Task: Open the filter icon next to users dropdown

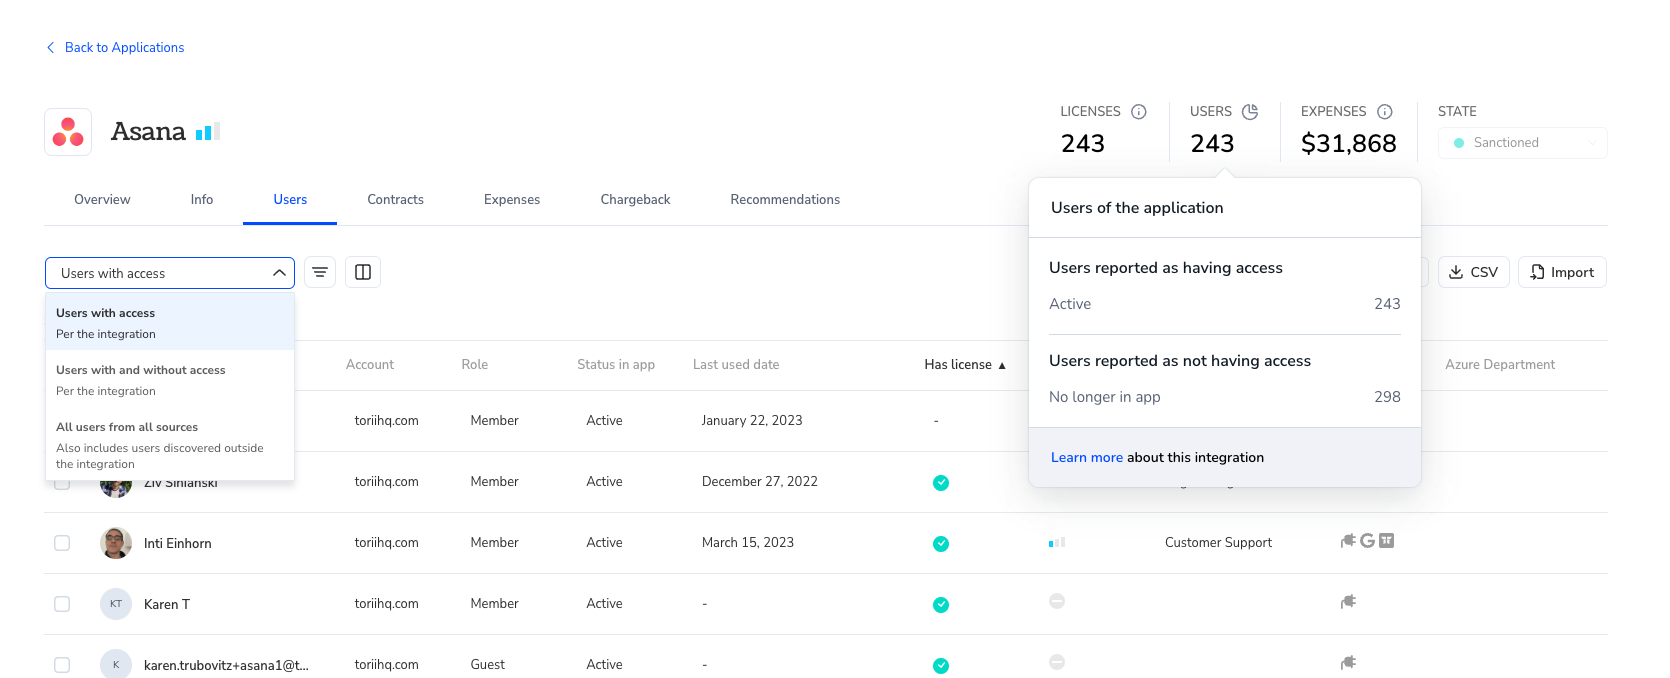Action: pos(320,272)
